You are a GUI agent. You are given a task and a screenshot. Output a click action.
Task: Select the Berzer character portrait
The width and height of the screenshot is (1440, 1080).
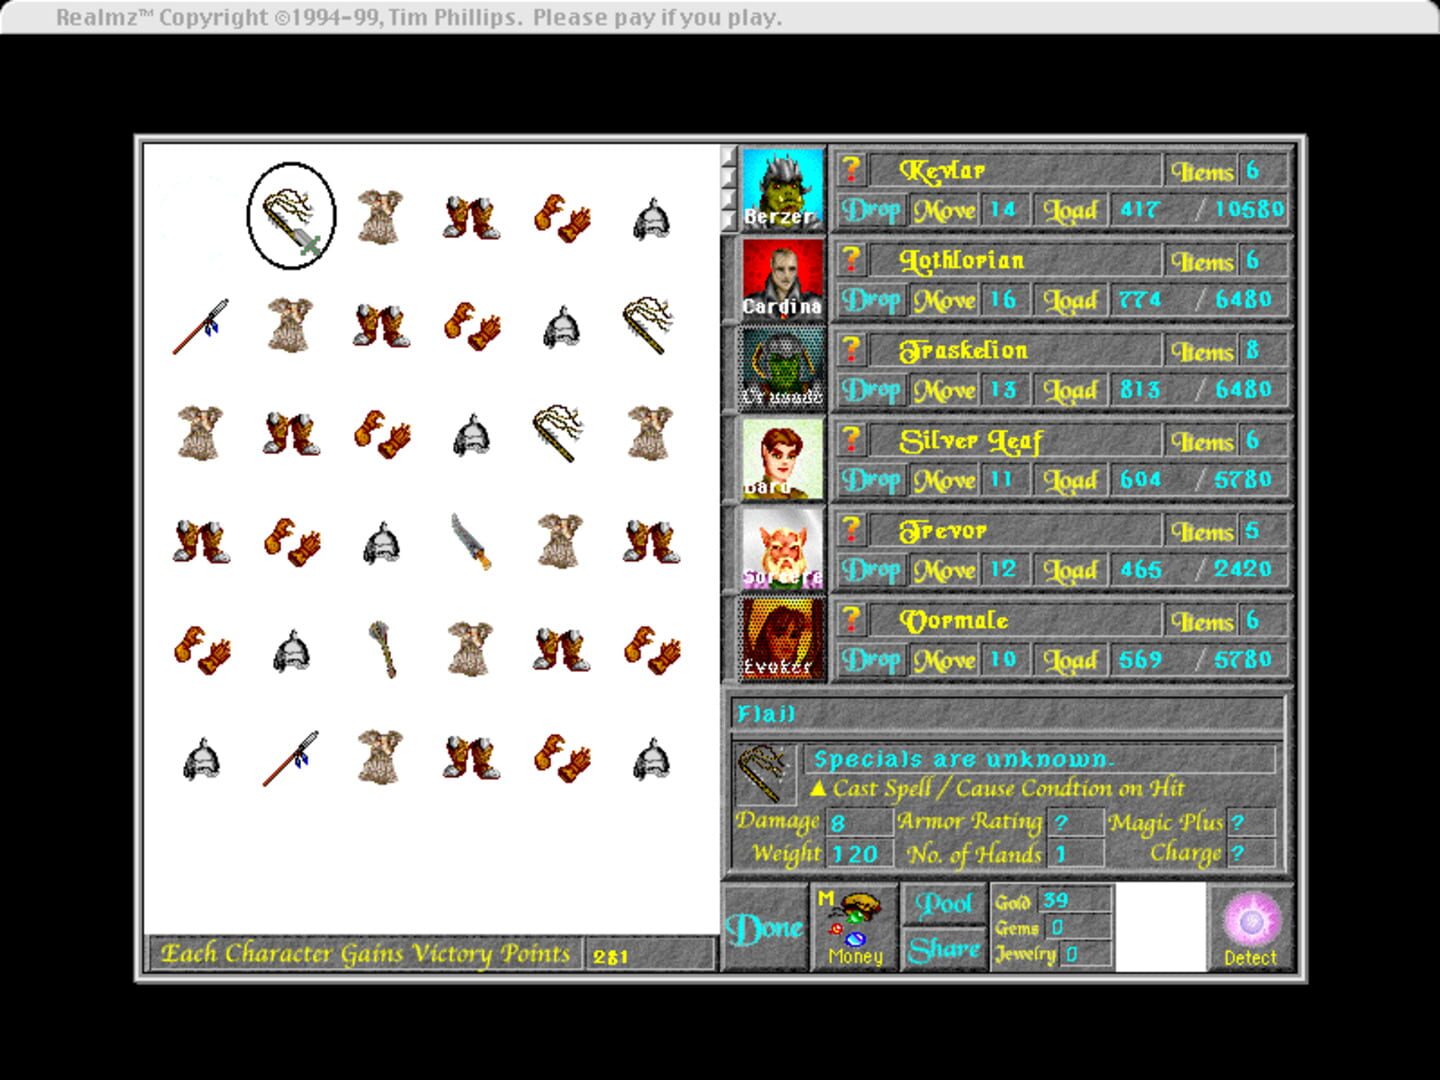pyautogui.click(x=782, y=189)
